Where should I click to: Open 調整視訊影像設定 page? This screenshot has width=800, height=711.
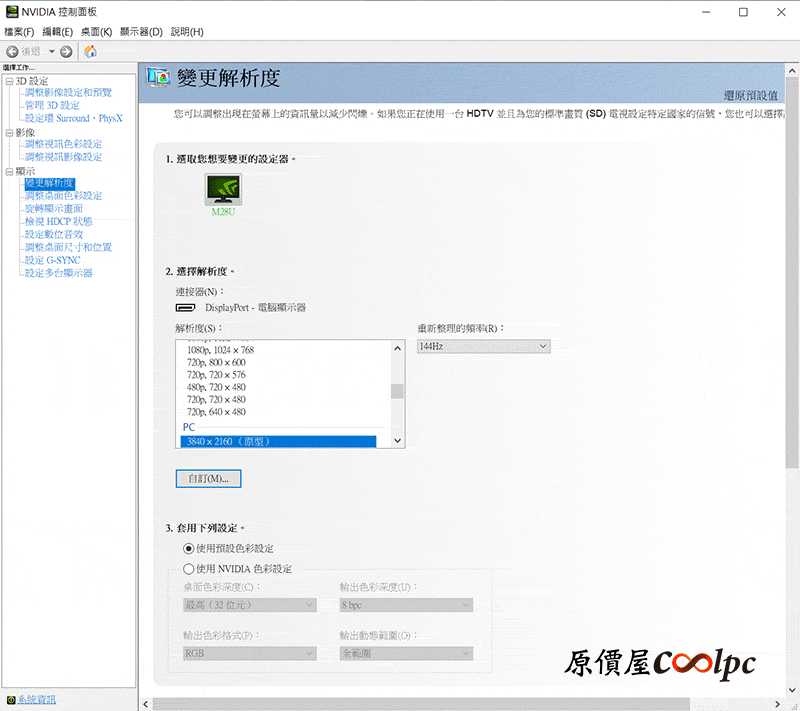(x=64, y=157)
